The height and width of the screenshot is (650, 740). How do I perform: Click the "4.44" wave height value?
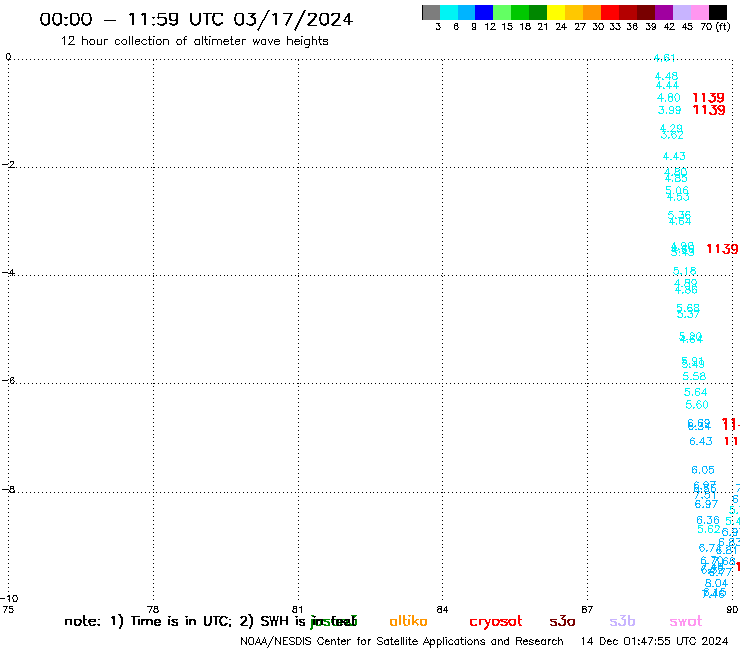(x=667, y=85)
